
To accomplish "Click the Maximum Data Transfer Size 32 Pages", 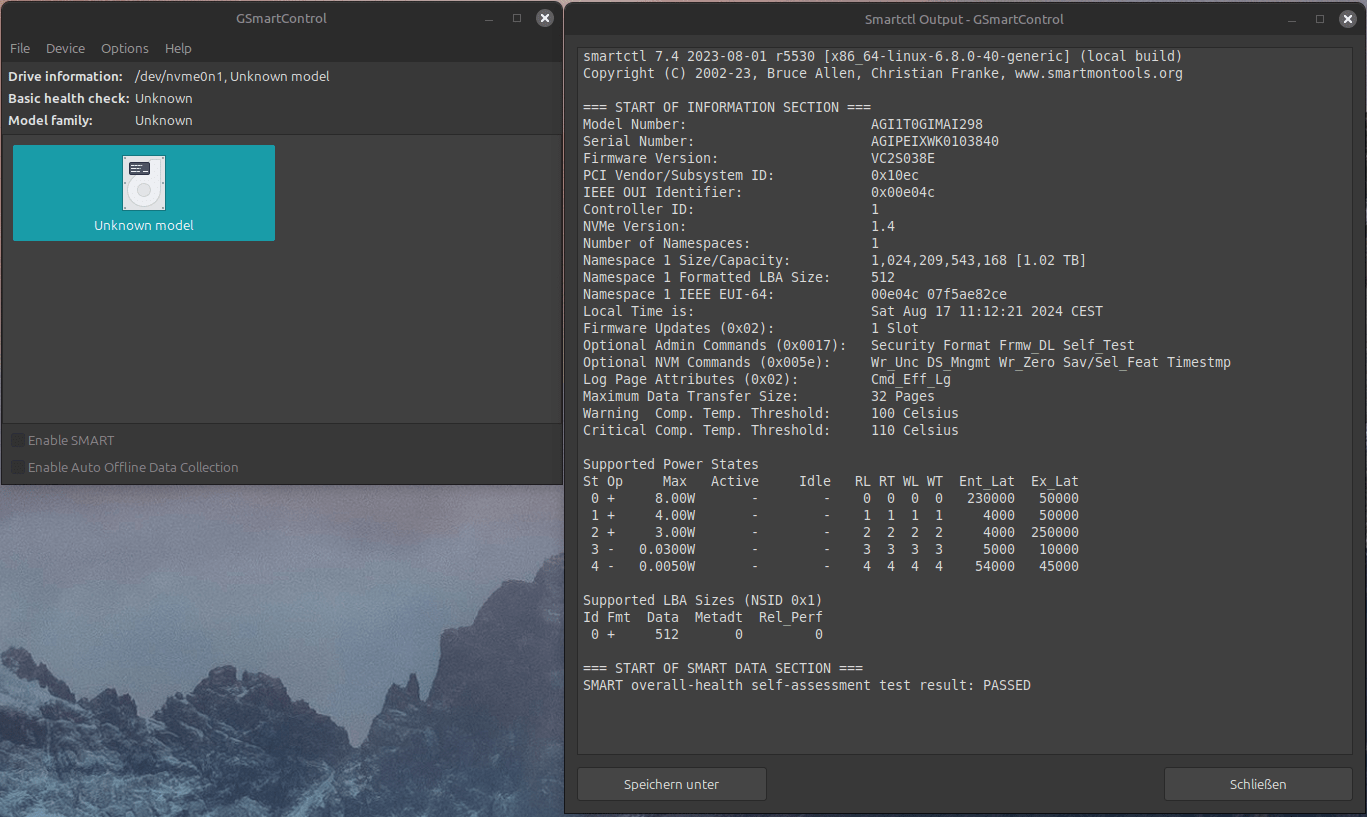I will [x=903, y=396].
